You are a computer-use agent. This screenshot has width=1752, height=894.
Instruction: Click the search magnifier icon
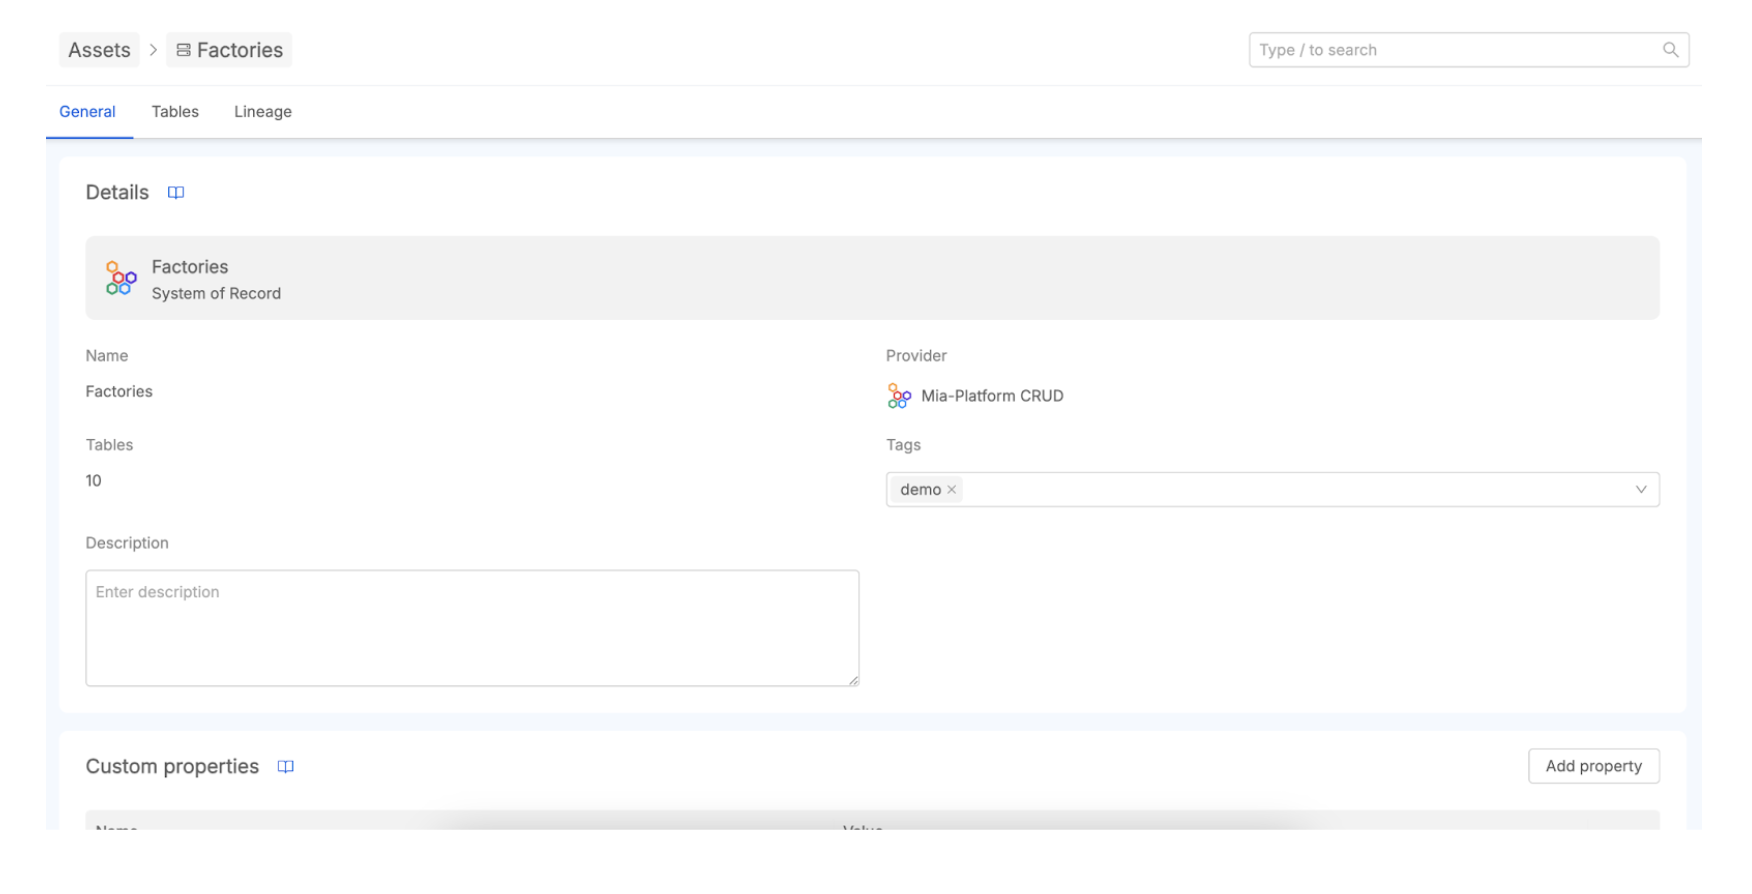click(x=1670, y=50)
